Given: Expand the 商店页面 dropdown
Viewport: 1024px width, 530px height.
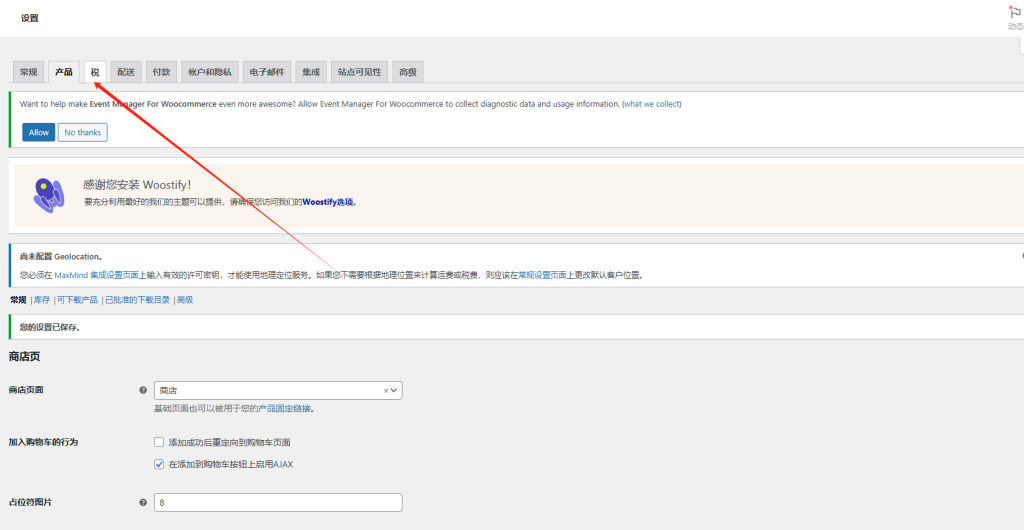Looking at the screenshot, I should pyautogui.click(x=395, y=391).
